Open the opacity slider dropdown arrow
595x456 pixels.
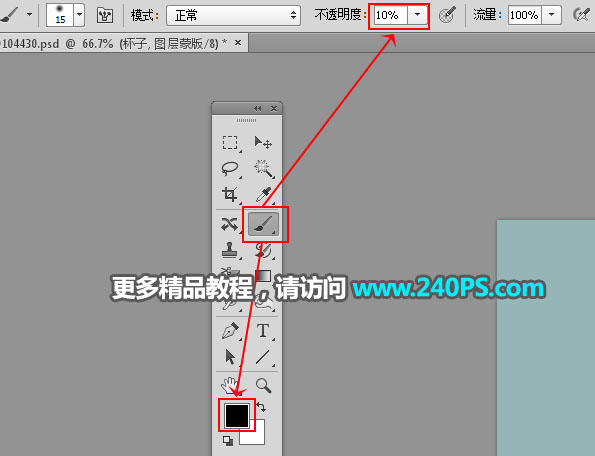coord(417,15)
